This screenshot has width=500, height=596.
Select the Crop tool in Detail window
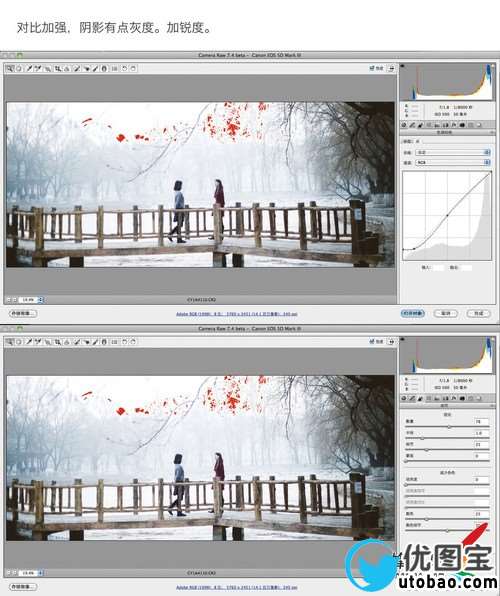point(57,342)
